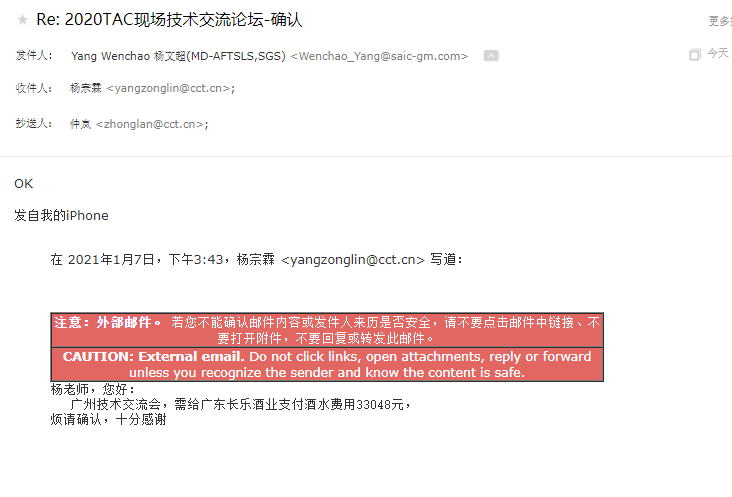Click sender address Wenchao_Yang@saic-gm.com
732x497 pixels.
379,56
